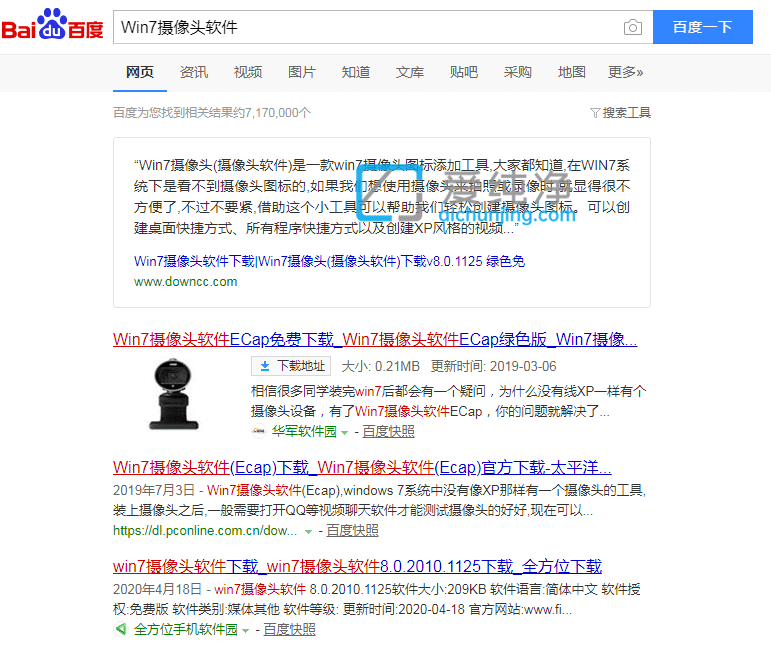Expand dropdown arrow next to pconline URL
The image size is (771, 648).
[308, 531]
